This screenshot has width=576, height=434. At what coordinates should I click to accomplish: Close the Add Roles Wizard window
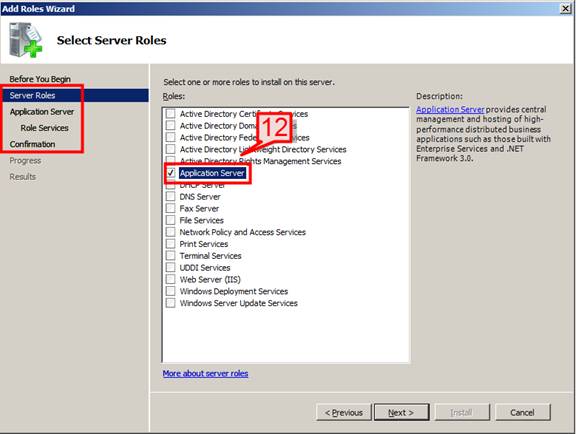(x=566, y=8)
